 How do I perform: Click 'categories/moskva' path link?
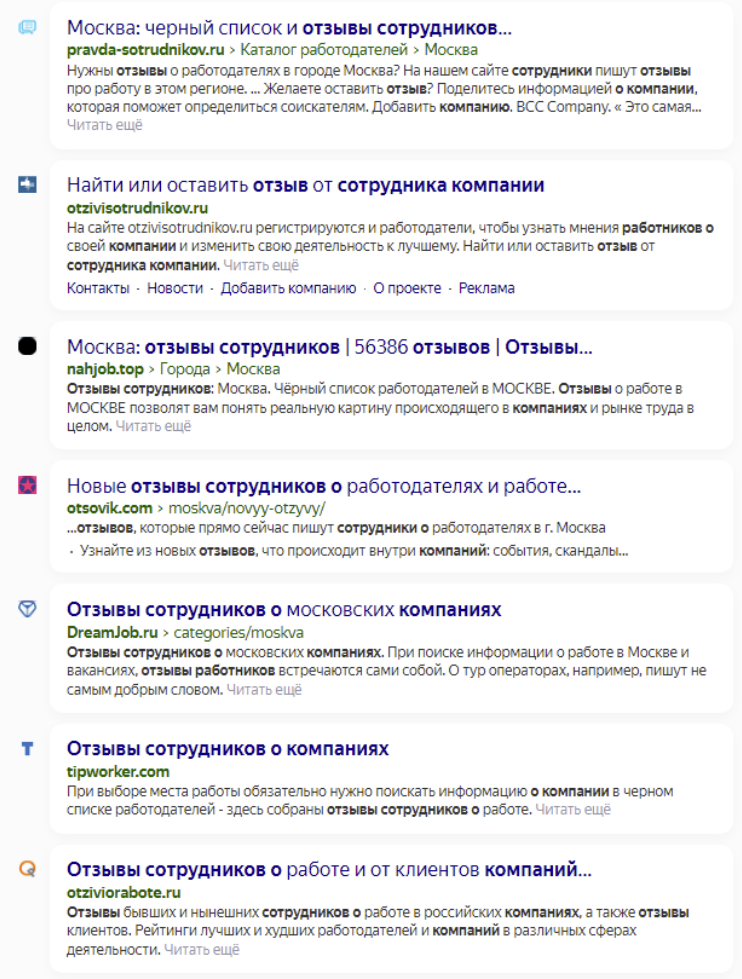pos(239,632)
